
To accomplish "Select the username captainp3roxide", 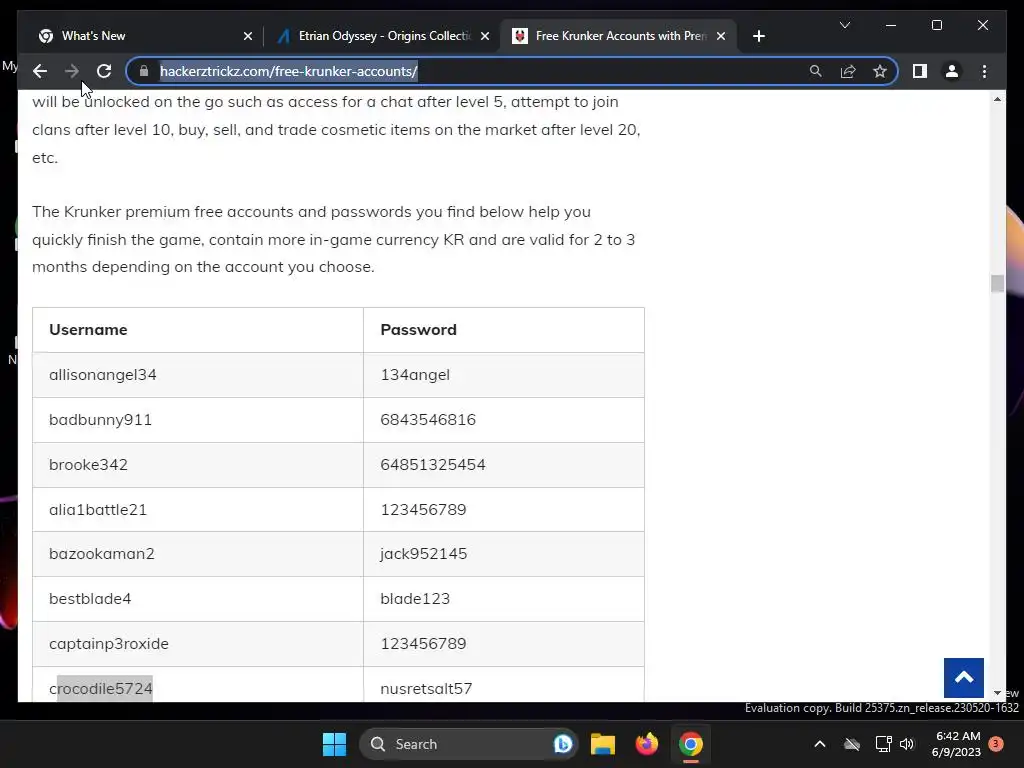I will click(108, 644).
